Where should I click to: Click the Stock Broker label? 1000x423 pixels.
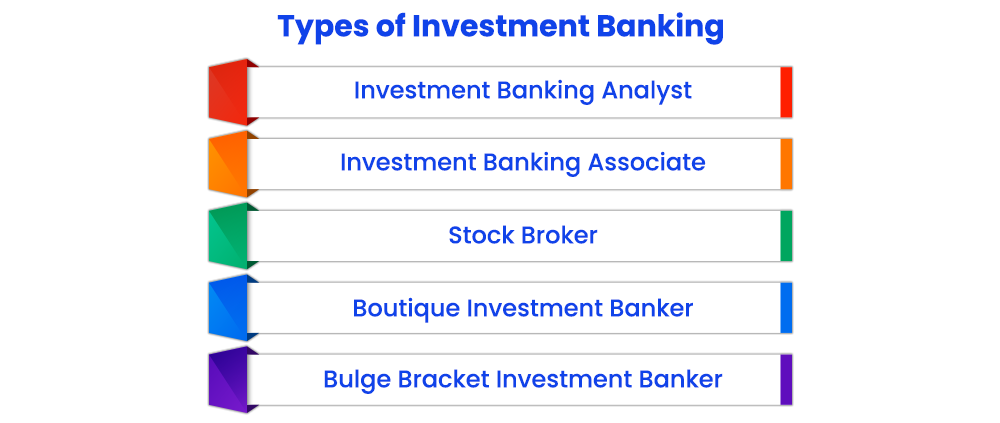click(522, 236)
